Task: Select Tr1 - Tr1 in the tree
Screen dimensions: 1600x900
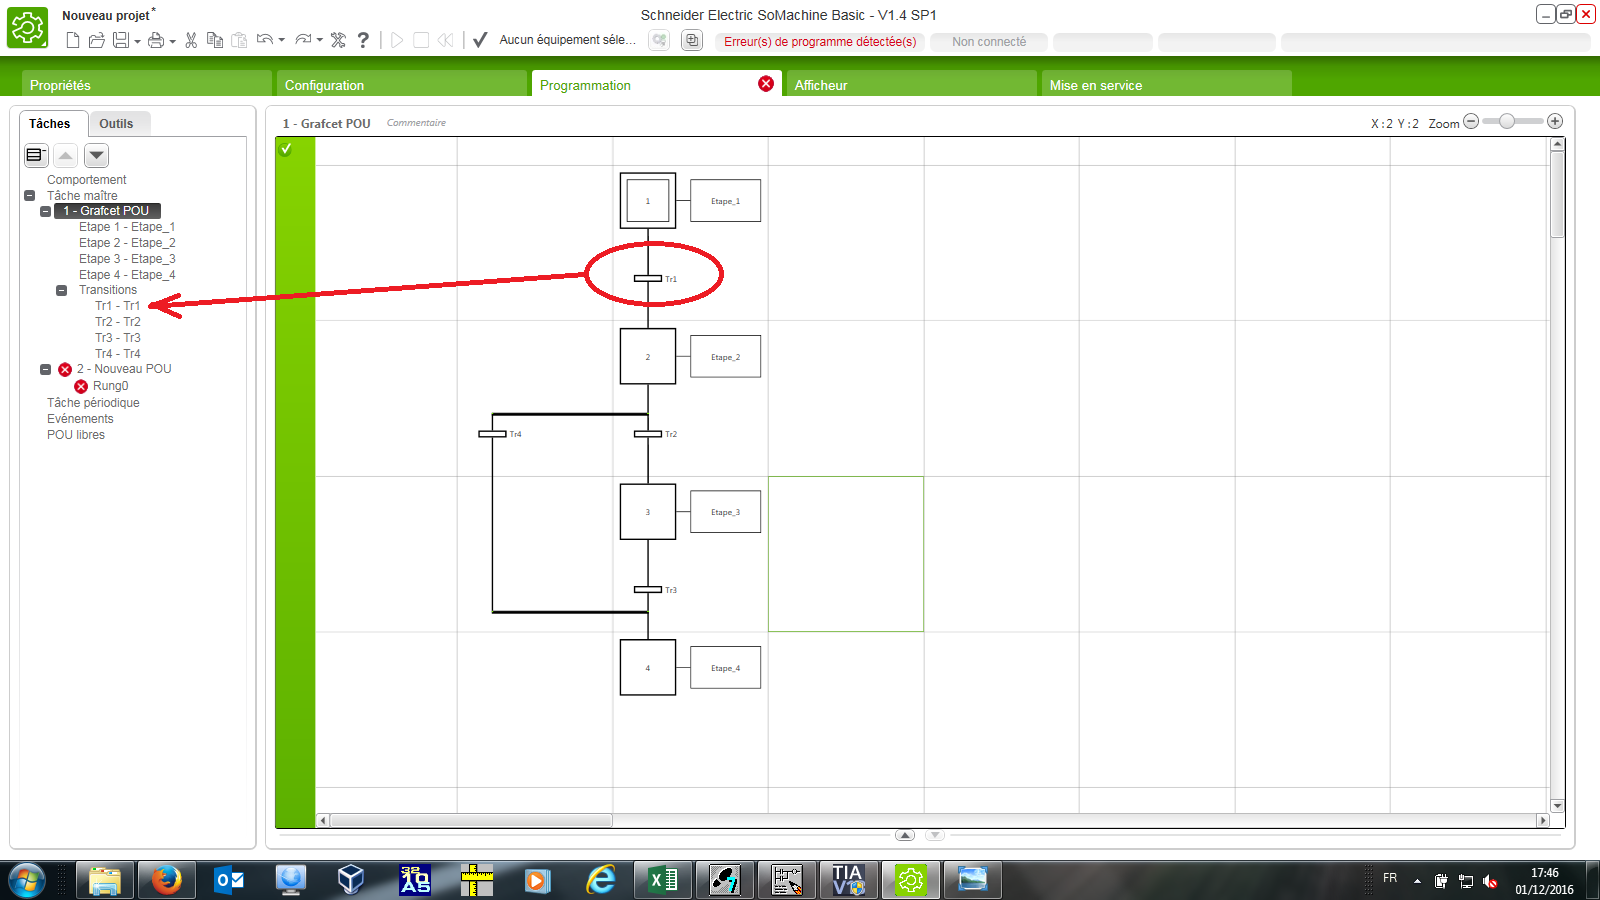Action: pyautogui.click(x=118, y=306)
